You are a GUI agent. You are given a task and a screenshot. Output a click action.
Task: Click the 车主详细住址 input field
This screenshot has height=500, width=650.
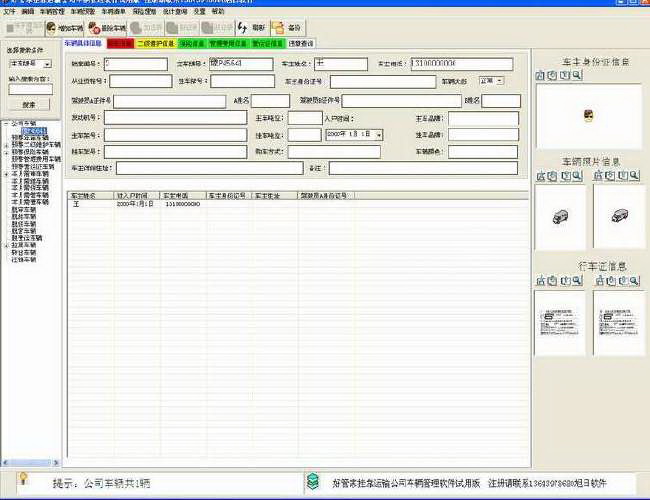pyautogui.click(x=210, y=168)
